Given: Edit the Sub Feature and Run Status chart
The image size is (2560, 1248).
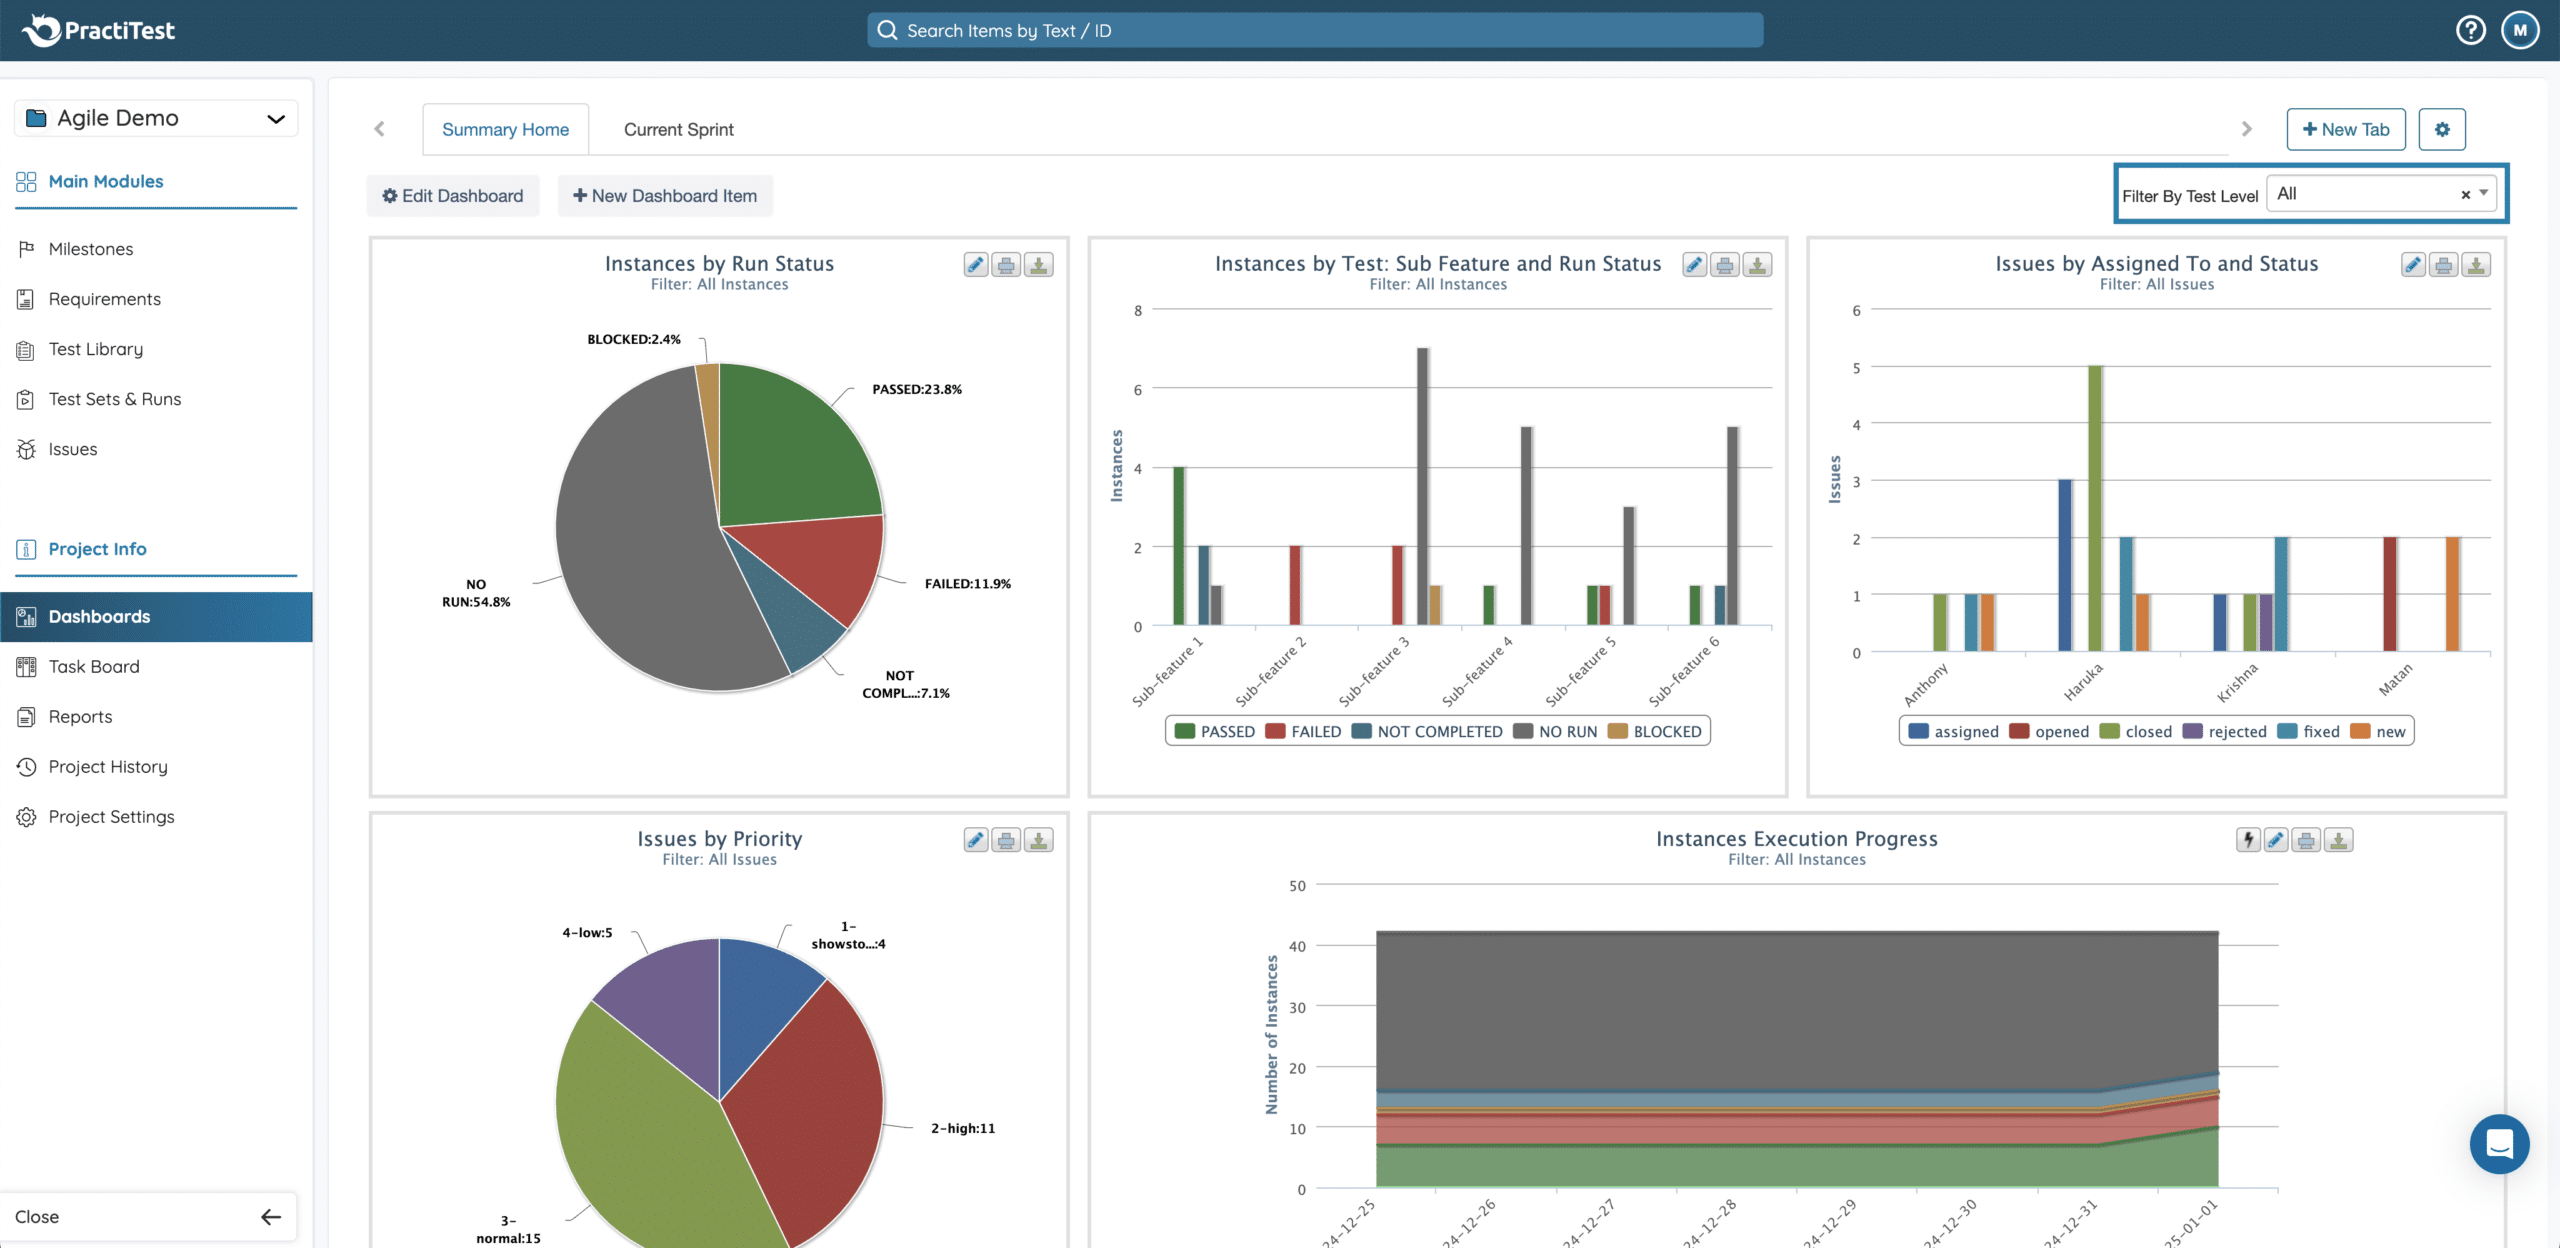Looking at the screenshot, I should (x=1695, y=265).
